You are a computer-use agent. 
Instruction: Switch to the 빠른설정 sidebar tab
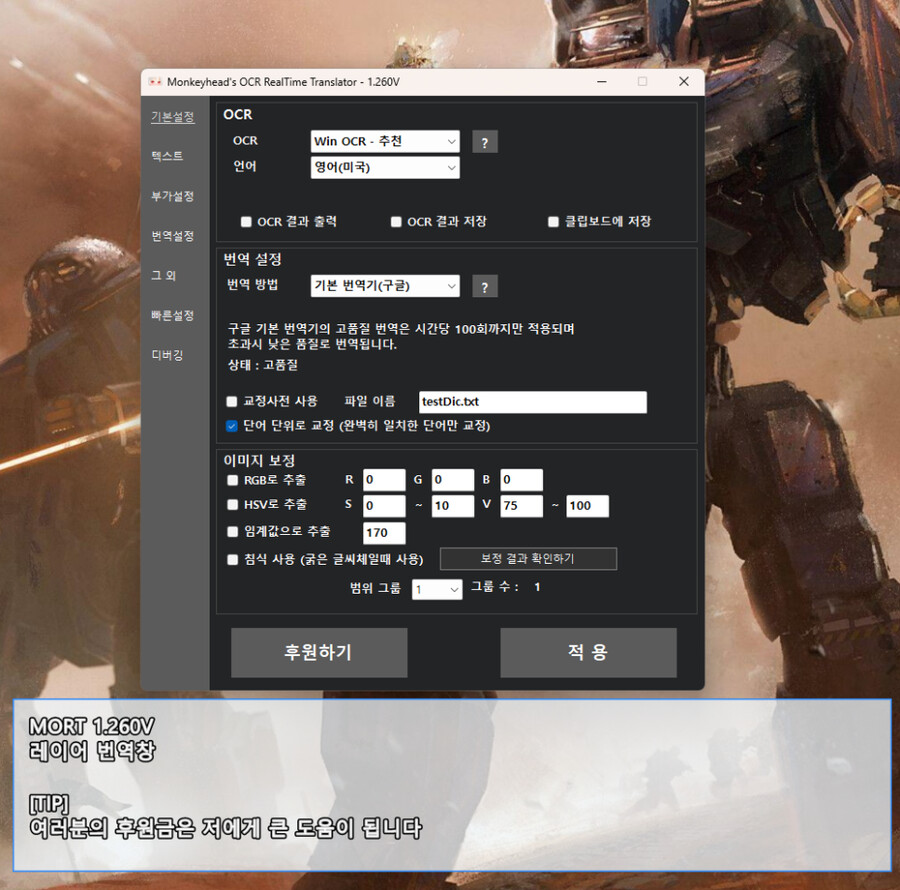click(x=172, y=315)
